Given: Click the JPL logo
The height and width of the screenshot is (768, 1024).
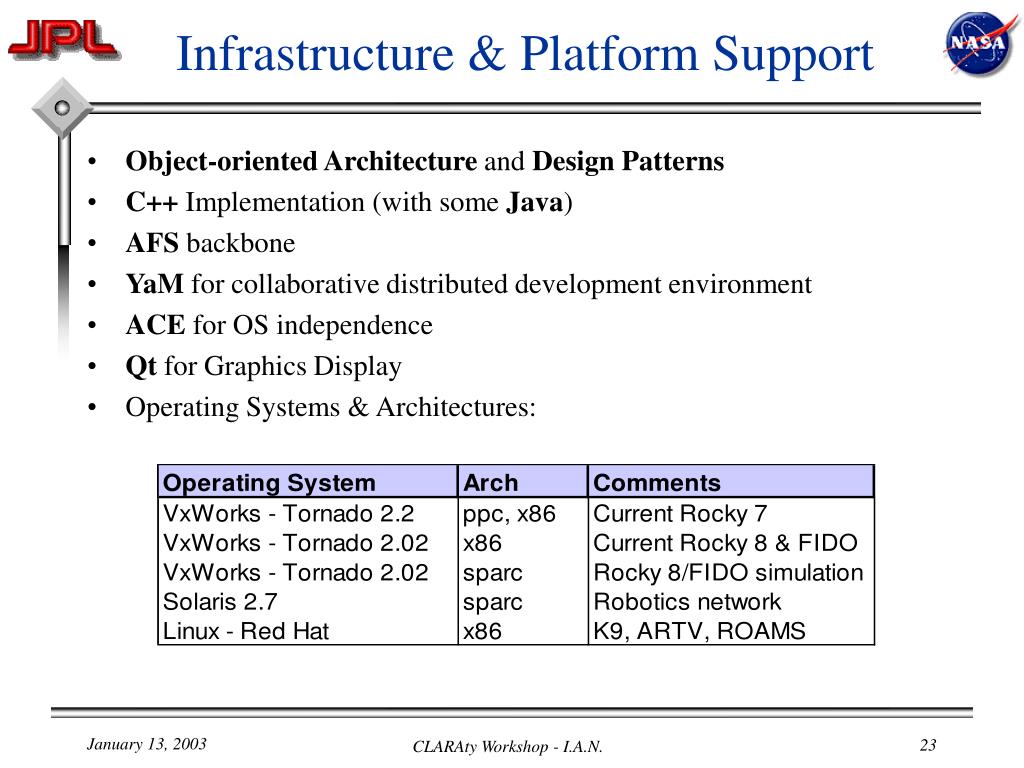Looking at the screenshot, I should coord(63,41).
